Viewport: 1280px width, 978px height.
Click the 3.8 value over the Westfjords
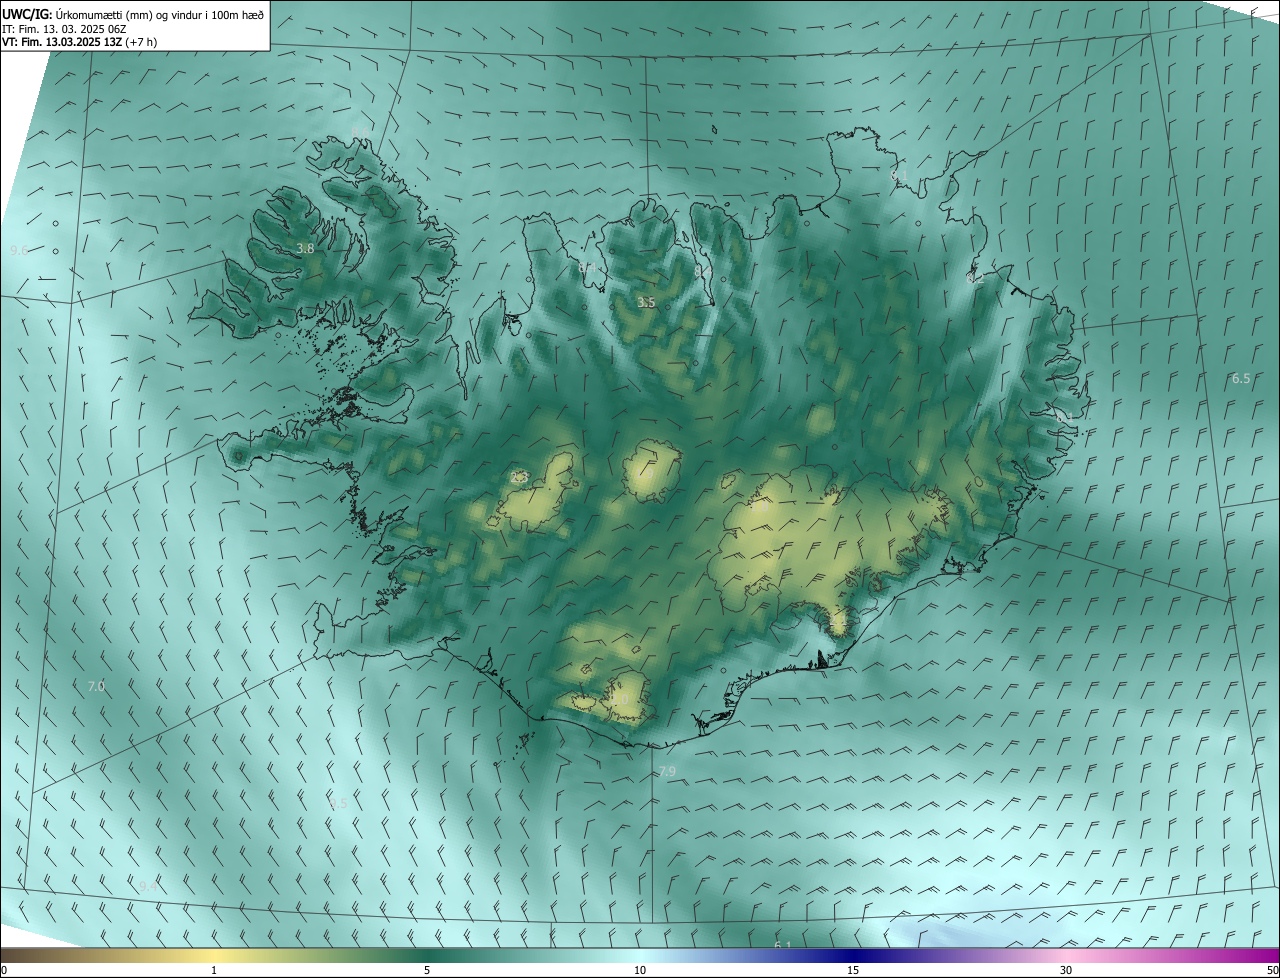(x=306, y=248)
